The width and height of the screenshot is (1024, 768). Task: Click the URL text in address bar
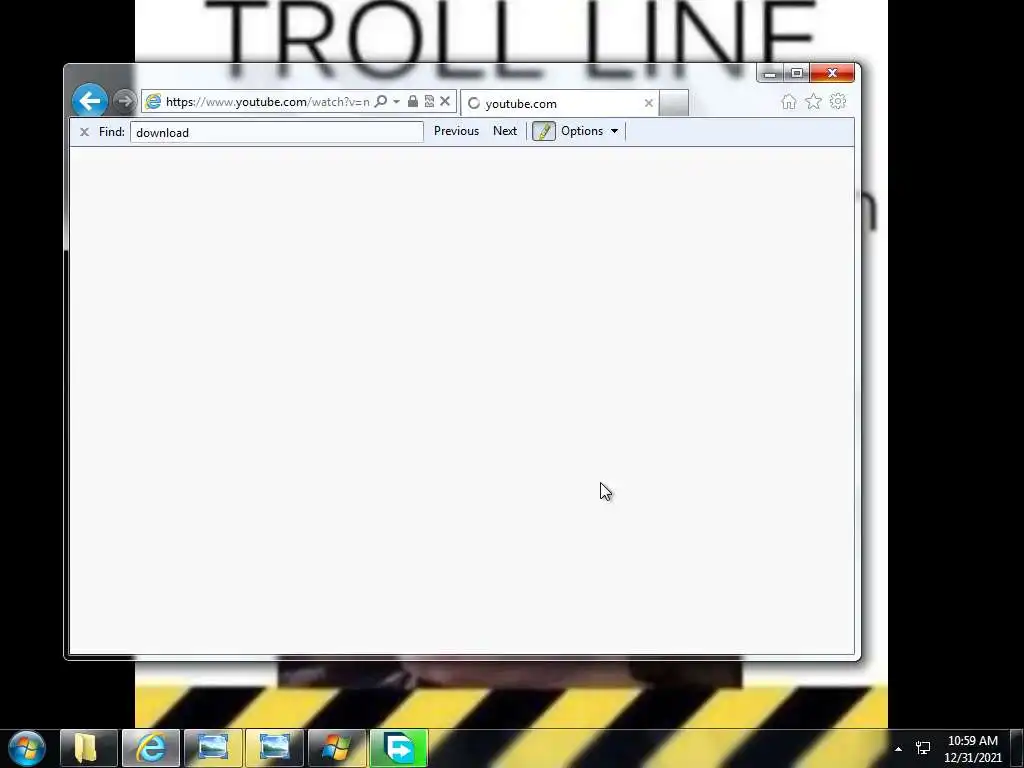pos(267,102)
